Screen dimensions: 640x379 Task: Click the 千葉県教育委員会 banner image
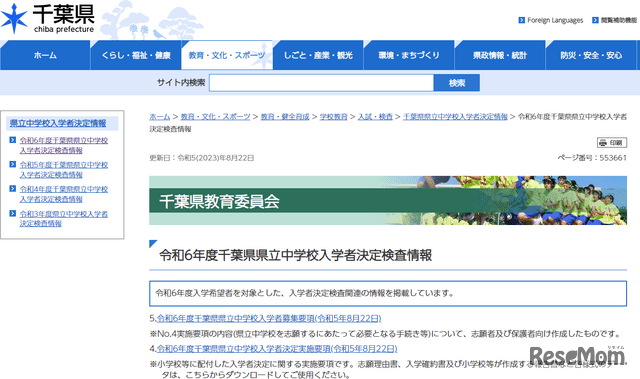click(x=388, y=200)
